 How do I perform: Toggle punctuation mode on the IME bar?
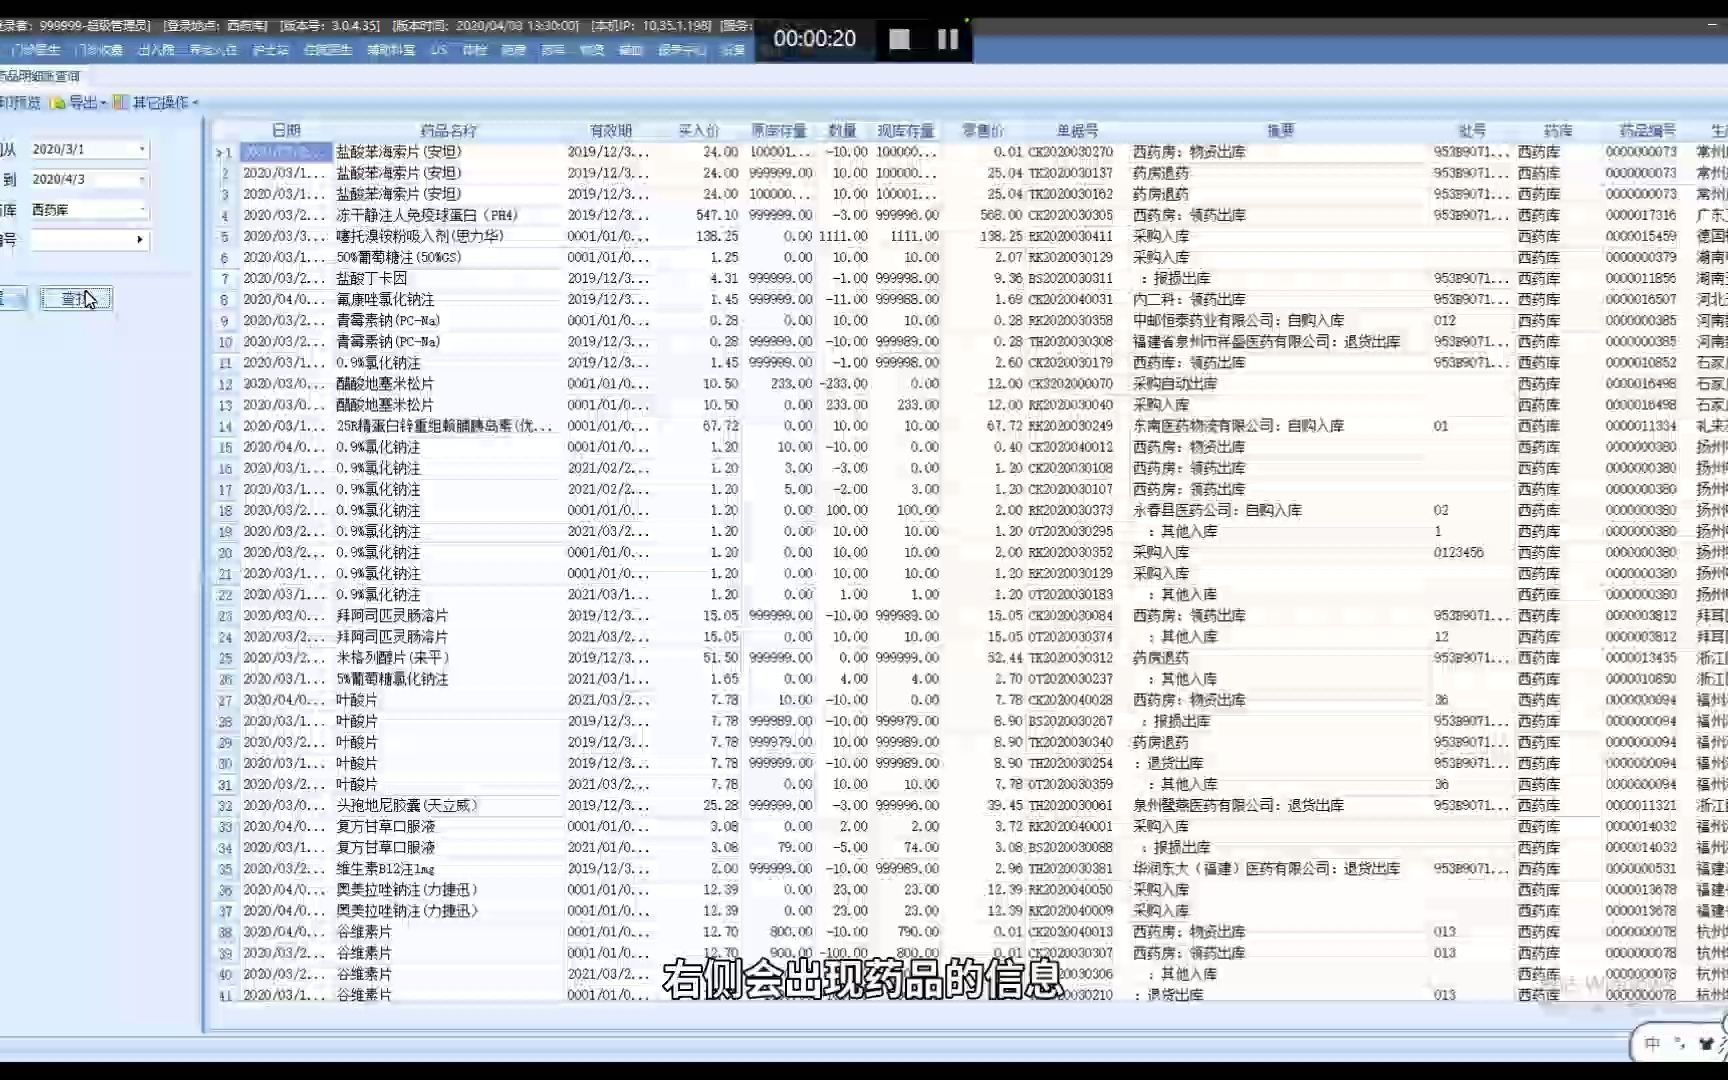1682,1045
